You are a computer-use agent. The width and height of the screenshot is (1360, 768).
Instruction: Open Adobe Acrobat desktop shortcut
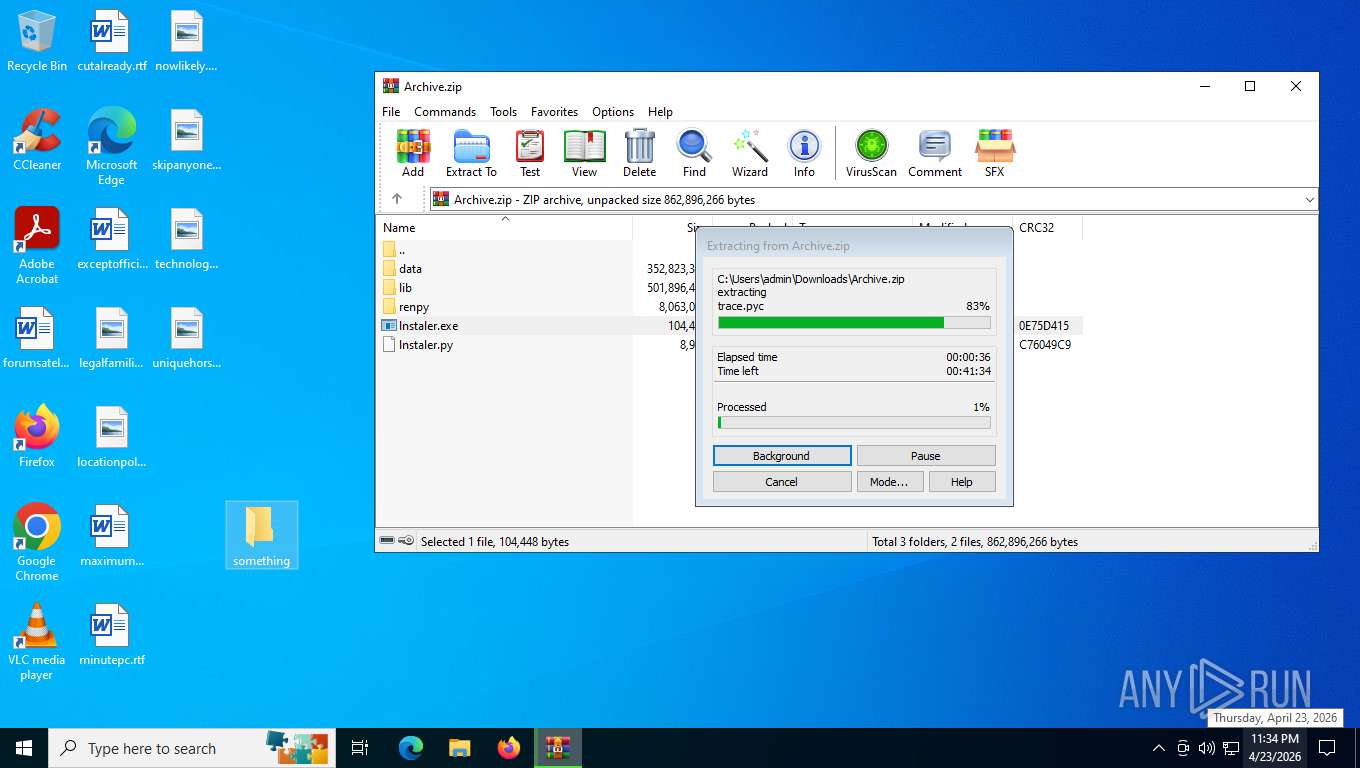click(37, 246)
